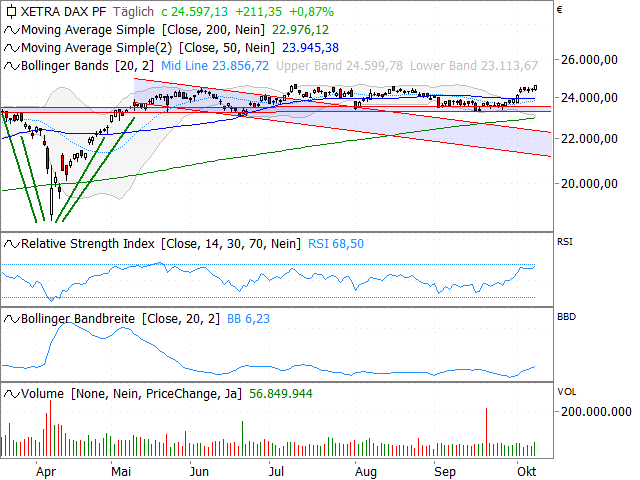Click the Lower Band 23.113,67 legend text
This screenshot has width=640, height=480.
tap(474, 65)
